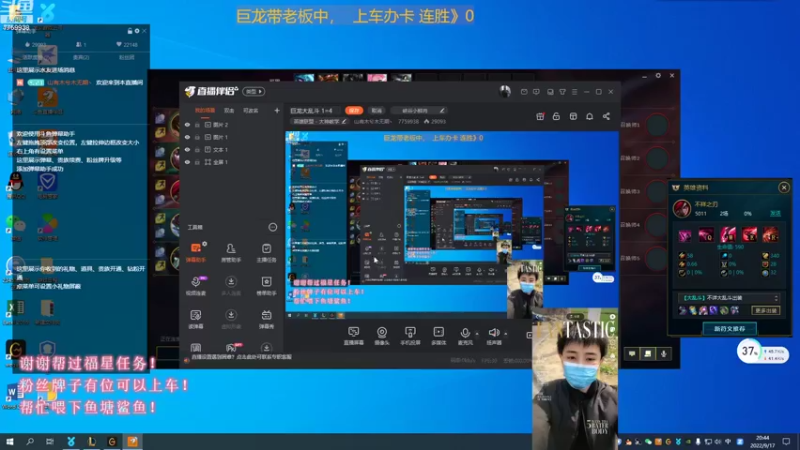The width and height of the screenshot is (800, 450).
Task: Click the League client bottom microphone icon
Action: click(664, 354)
